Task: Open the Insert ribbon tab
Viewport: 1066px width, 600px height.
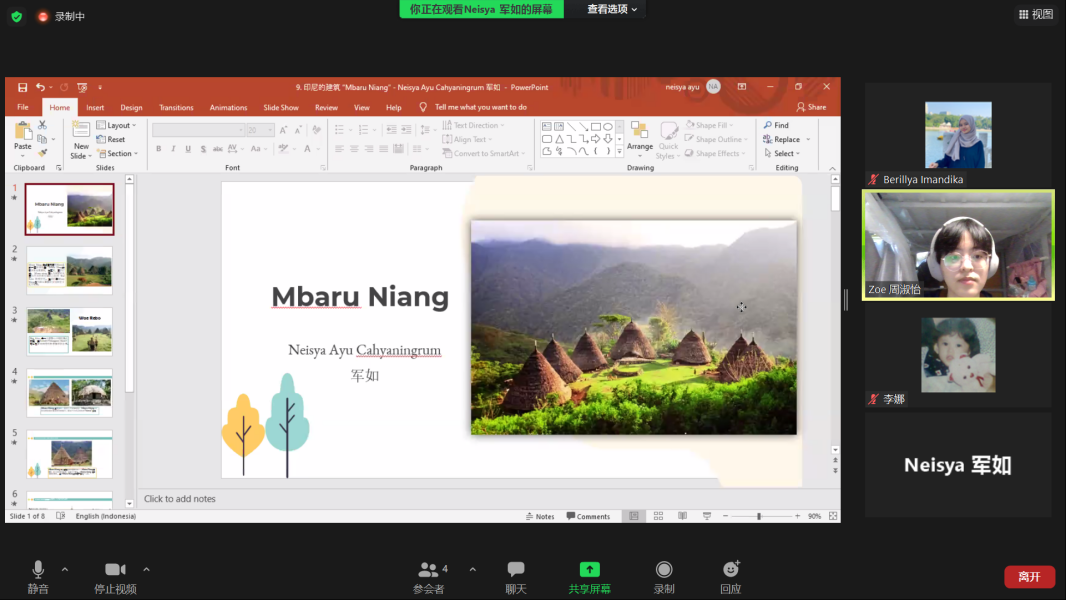Action: (95, 107)
